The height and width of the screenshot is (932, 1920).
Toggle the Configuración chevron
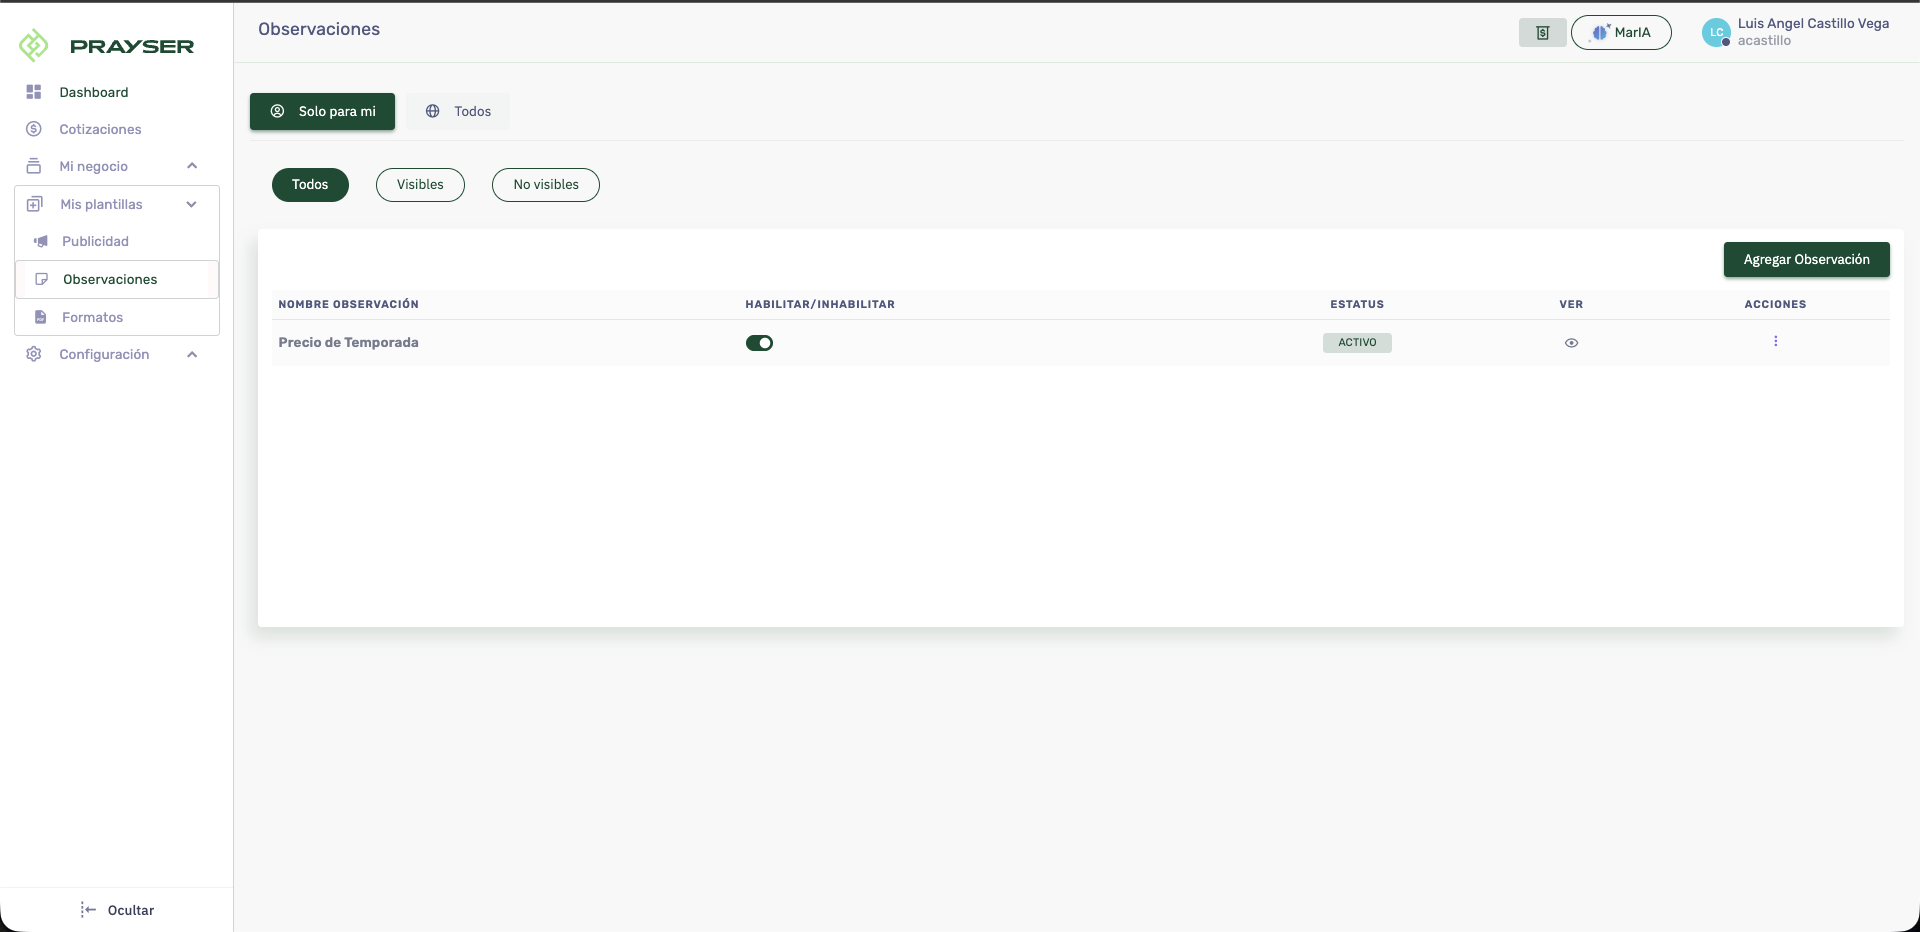click(x=192, y=354)
